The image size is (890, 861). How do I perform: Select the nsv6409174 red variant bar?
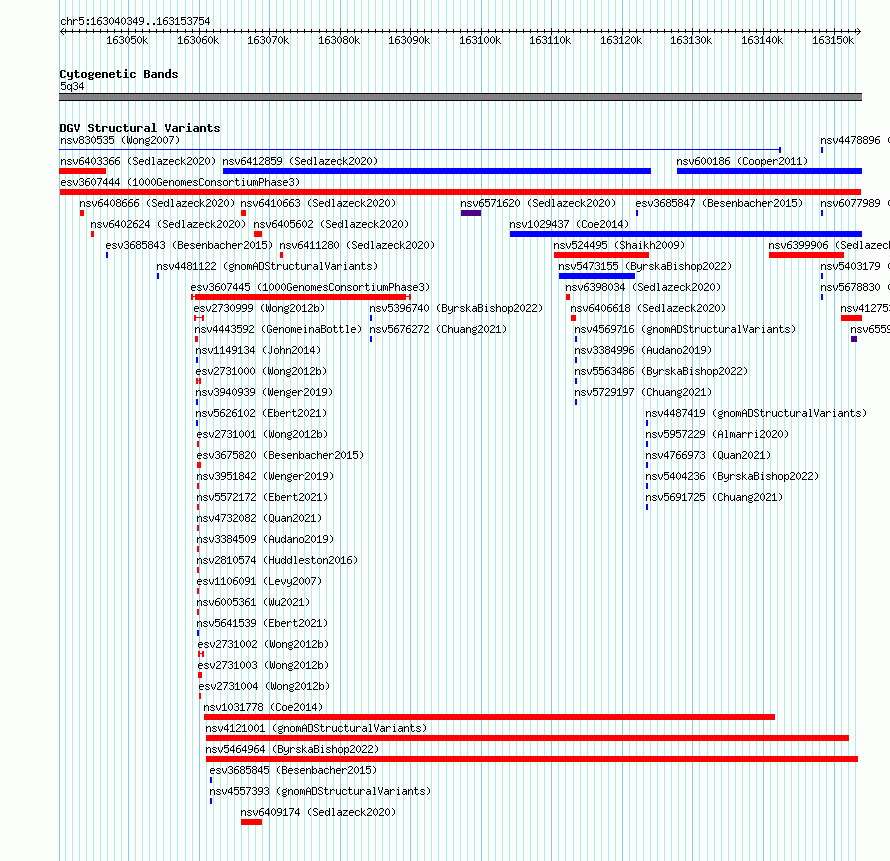pos(251,822)
